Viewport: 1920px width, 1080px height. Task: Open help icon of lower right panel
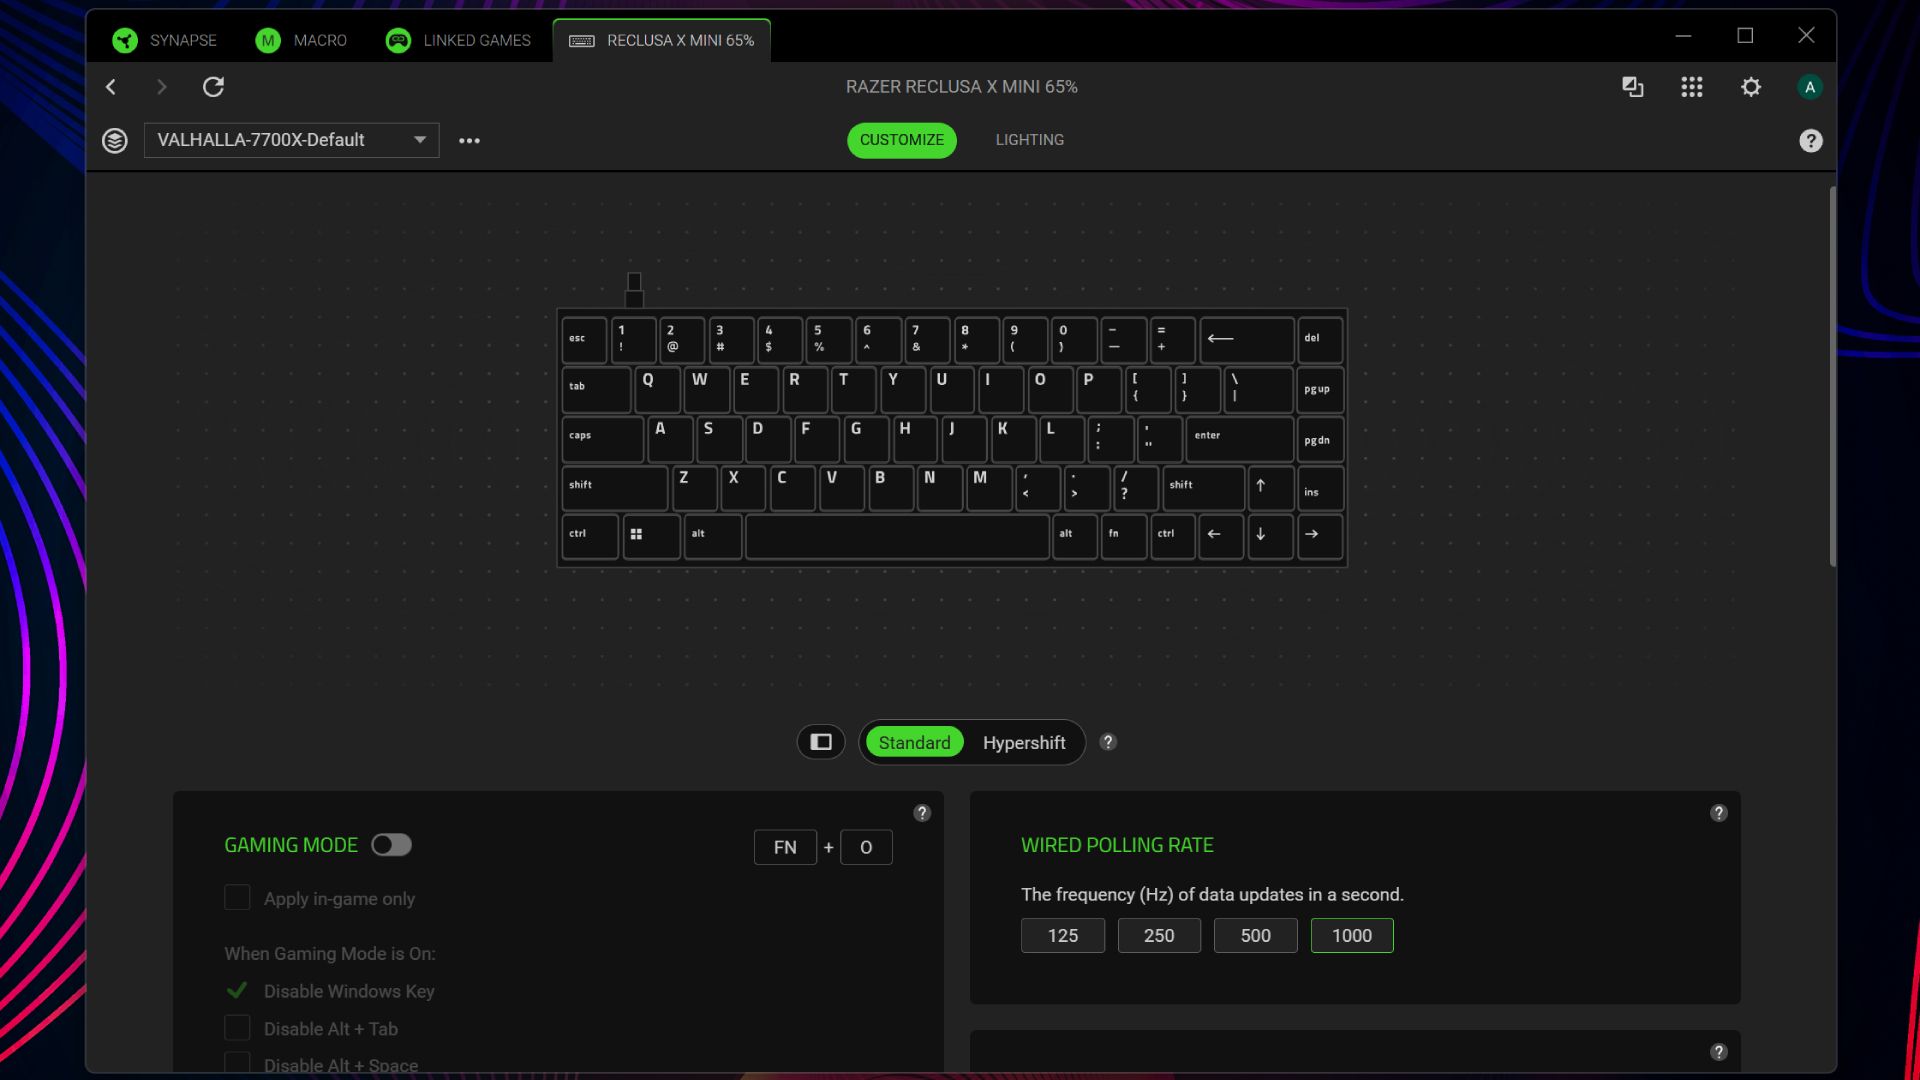coord(1718,1052)
